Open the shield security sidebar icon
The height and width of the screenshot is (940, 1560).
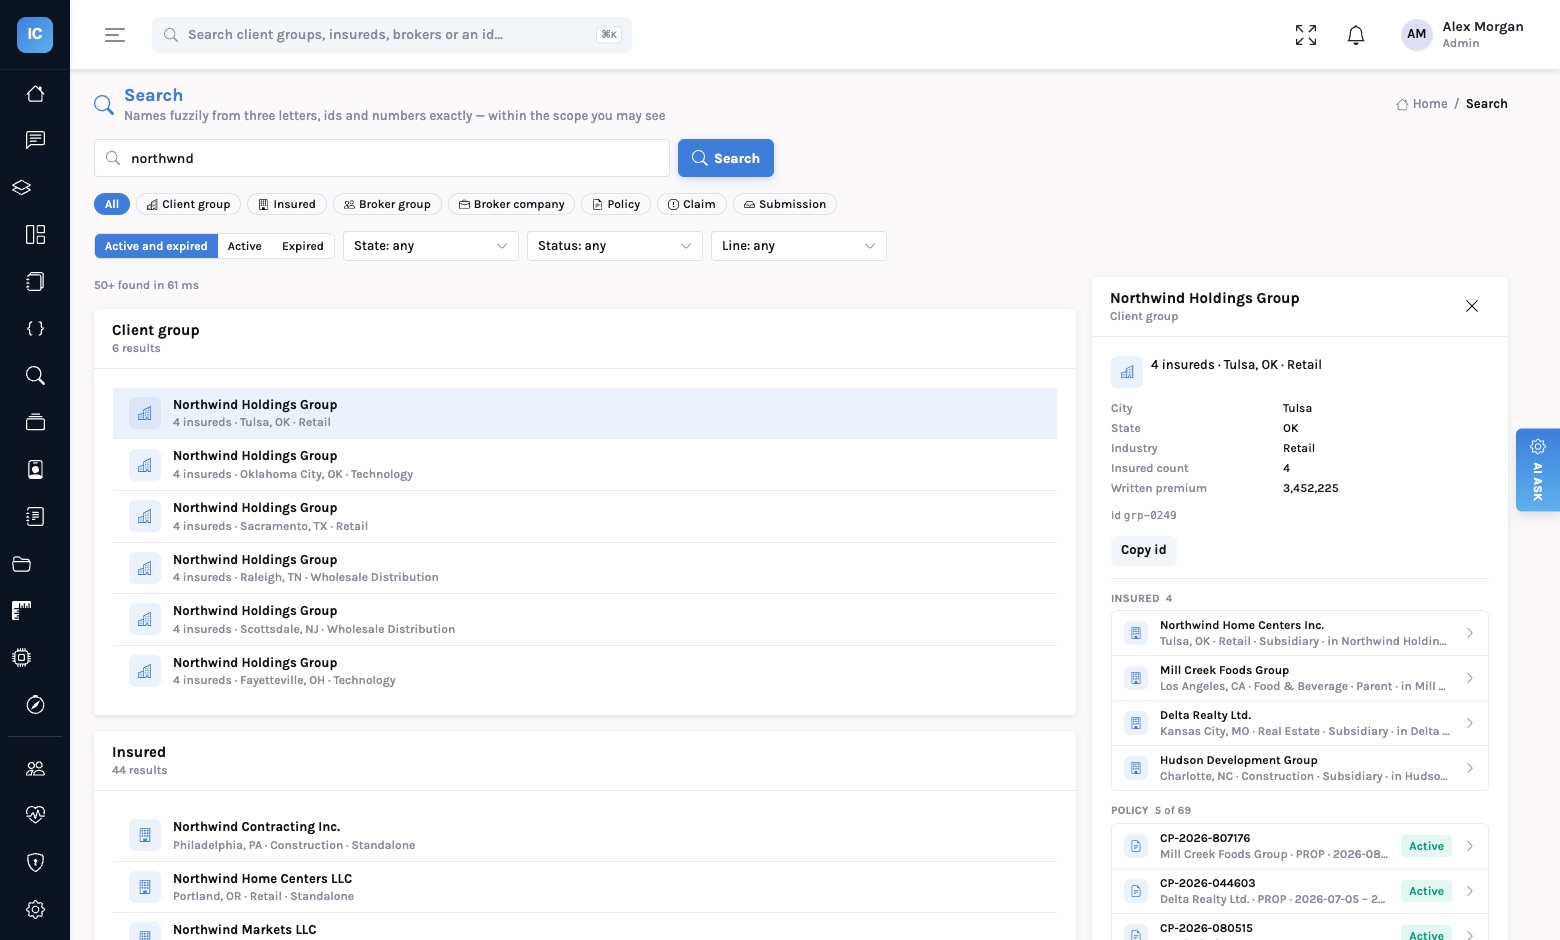click(x=35, y=862)
